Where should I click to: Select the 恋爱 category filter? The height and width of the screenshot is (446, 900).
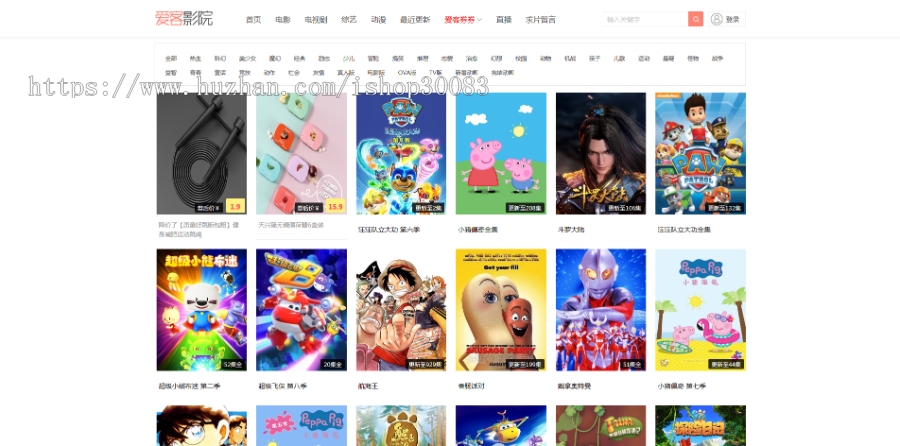click(x=447, y=59)
